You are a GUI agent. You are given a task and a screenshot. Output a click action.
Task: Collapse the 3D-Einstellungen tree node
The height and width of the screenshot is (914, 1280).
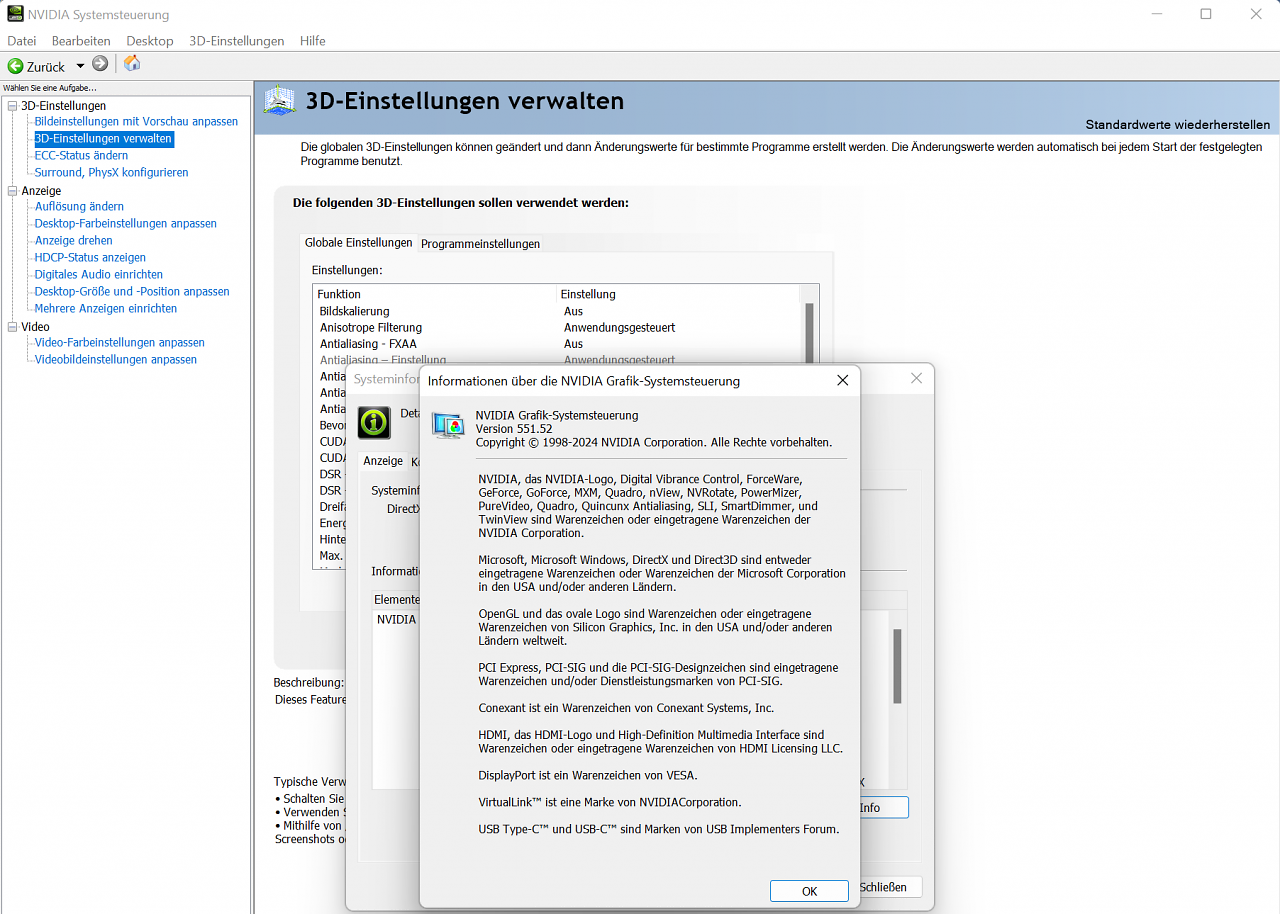[x=12, y=106]
